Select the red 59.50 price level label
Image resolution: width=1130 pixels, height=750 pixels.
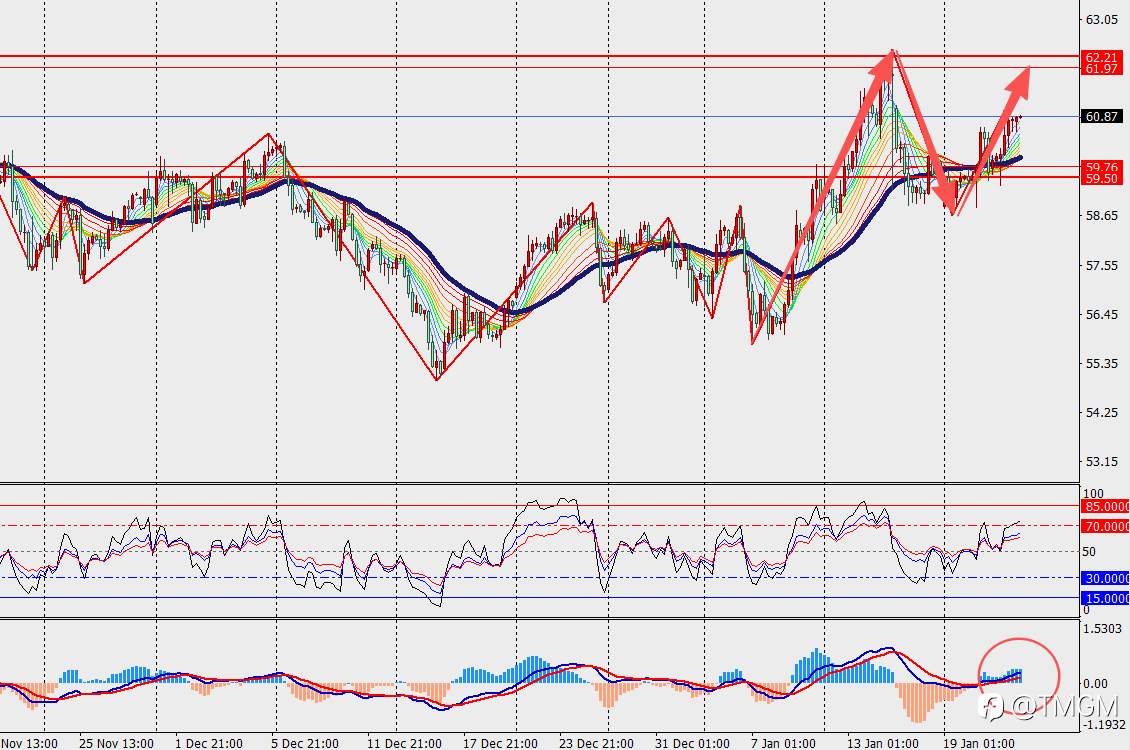click(x=1101, y=178)
